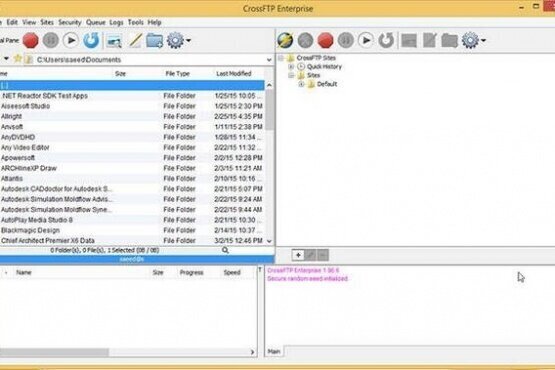Click the Play icon in local pane toolbar
555x370 pixels.
click(71, 40)
